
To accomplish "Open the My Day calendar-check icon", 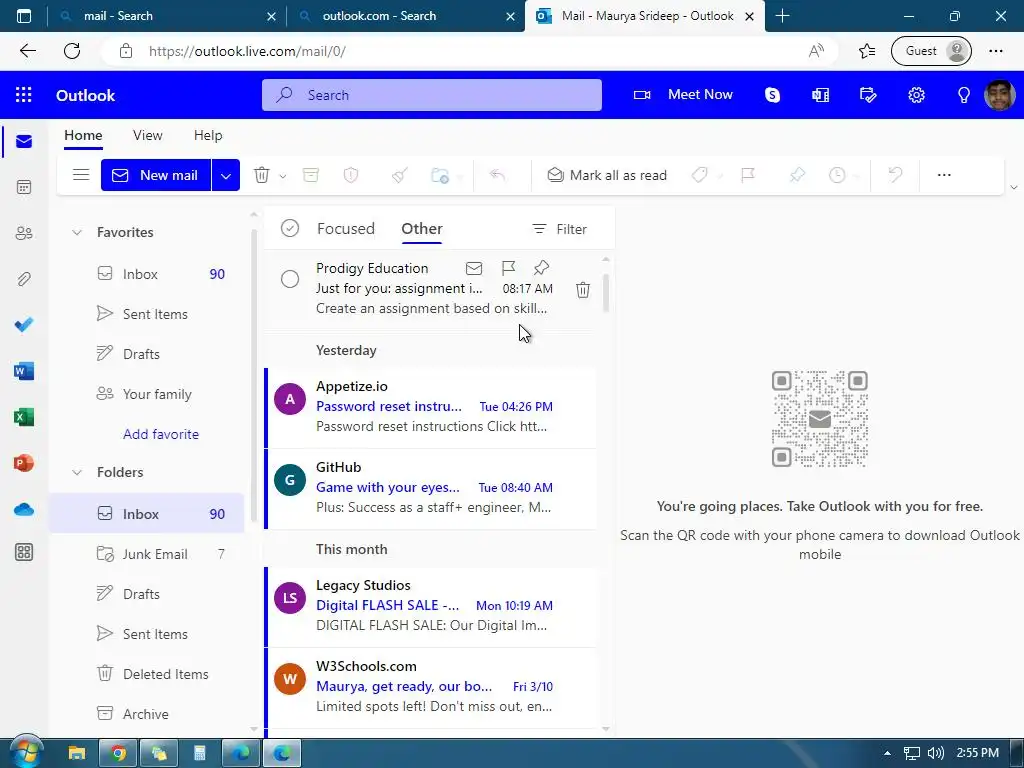I will point(868,95).
